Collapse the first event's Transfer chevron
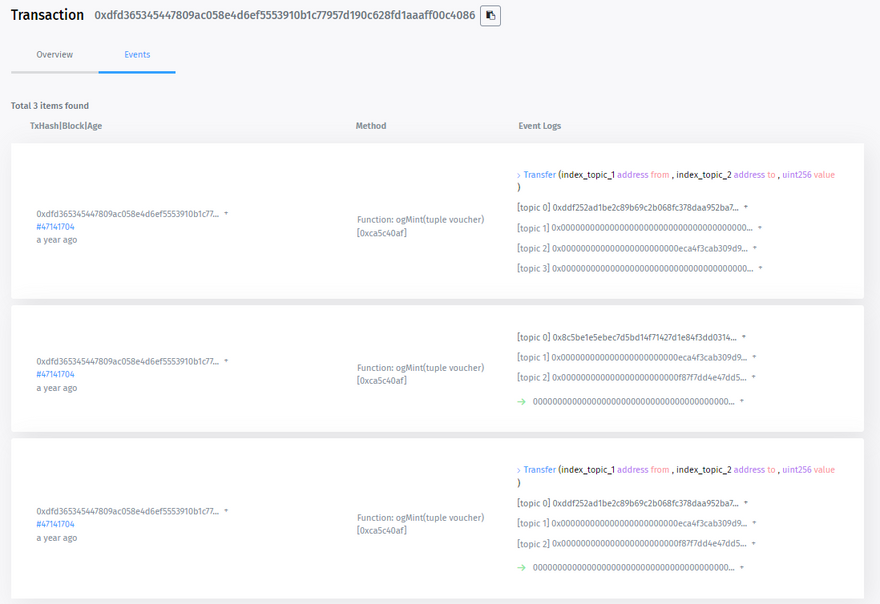Image resolution: width=880 pixels, height=604 pixels. click(x=518, y=175)
